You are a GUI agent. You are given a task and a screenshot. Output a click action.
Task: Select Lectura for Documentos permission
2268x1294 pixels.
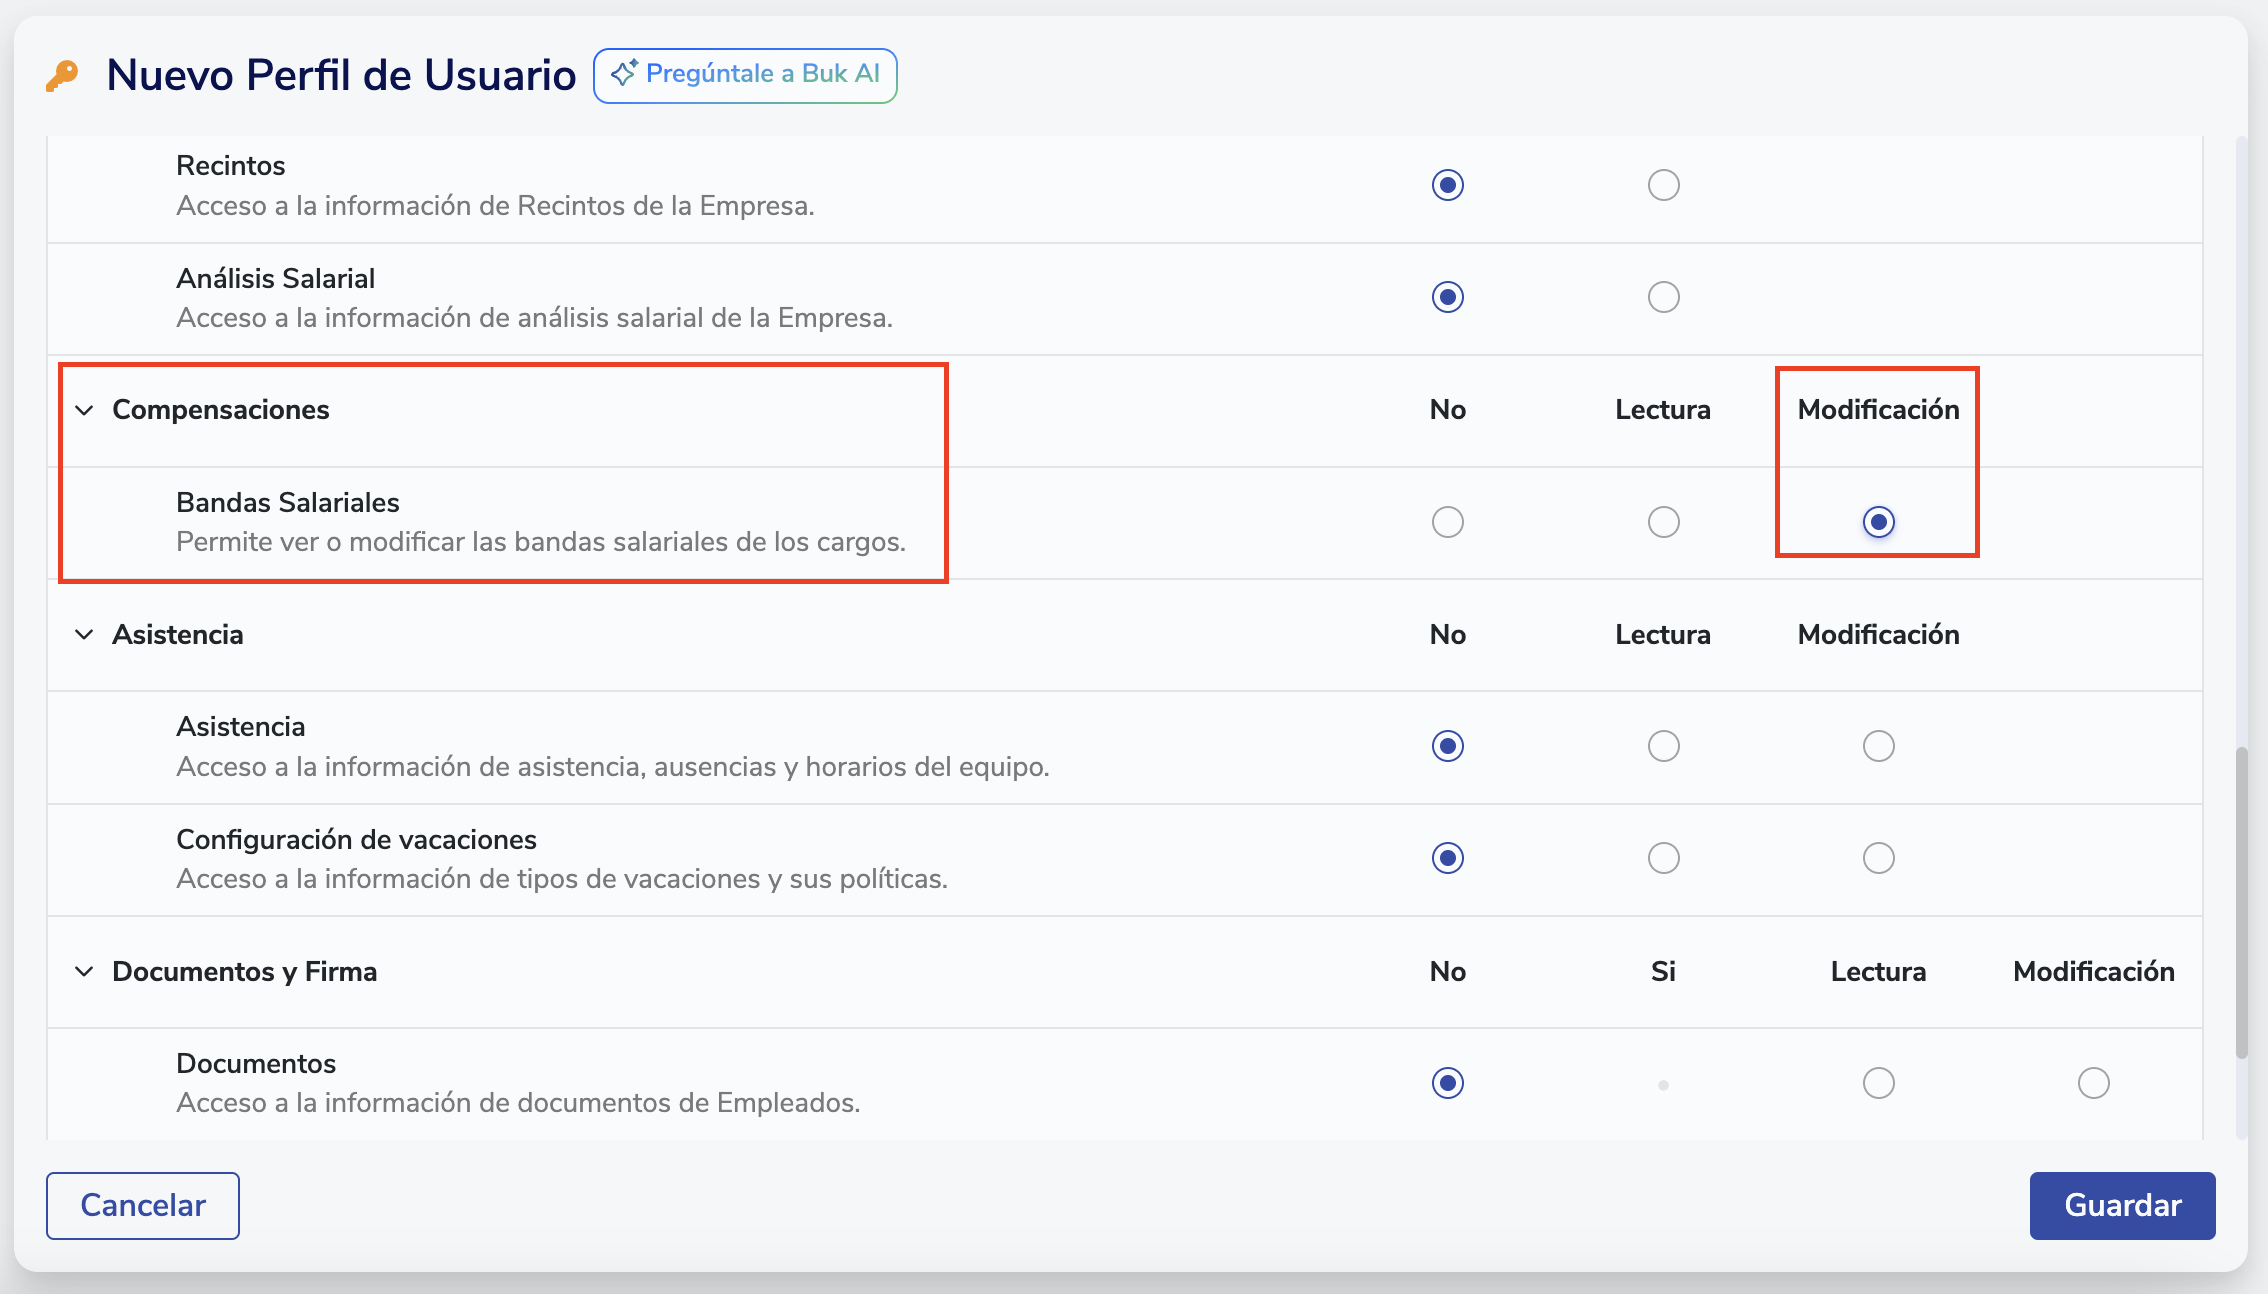click(1878, 1083)
